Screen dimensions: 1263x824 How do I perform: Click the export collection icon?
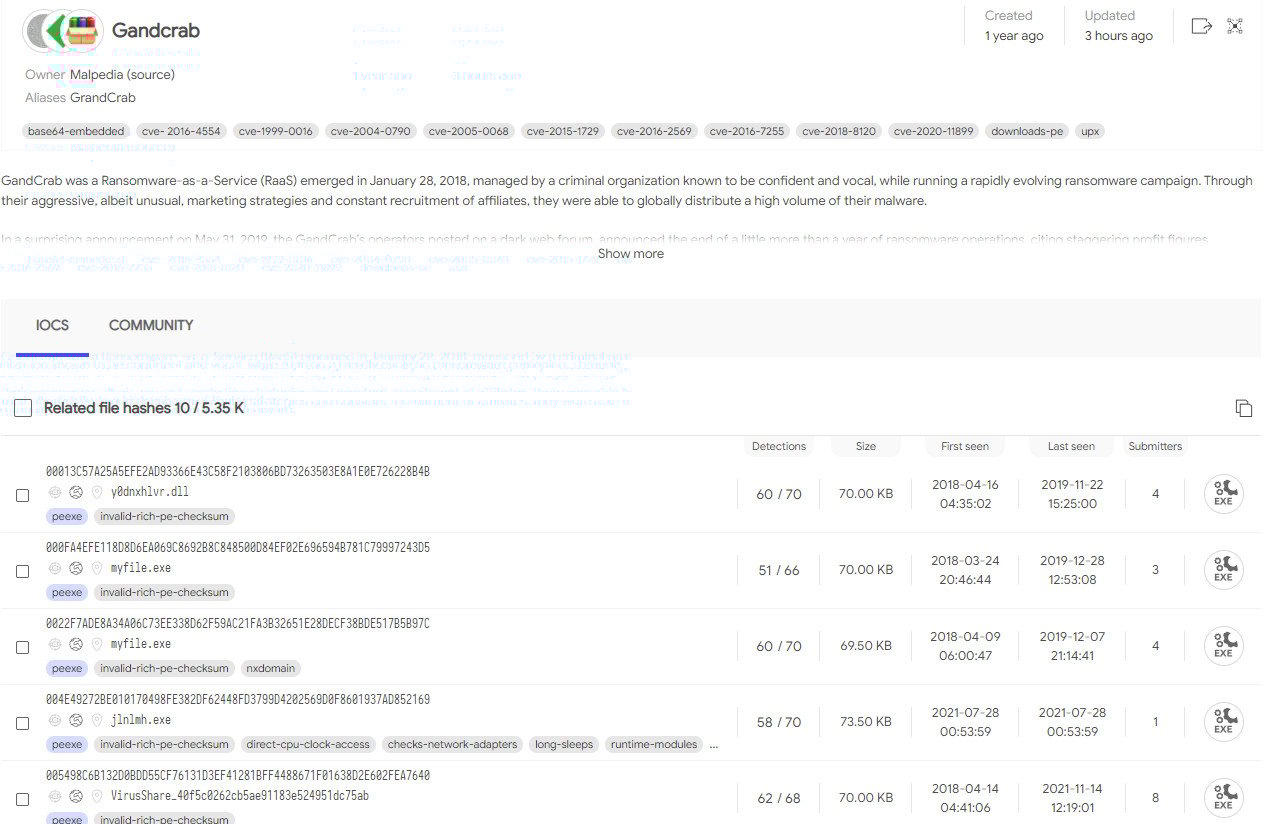click(1202, 26)
